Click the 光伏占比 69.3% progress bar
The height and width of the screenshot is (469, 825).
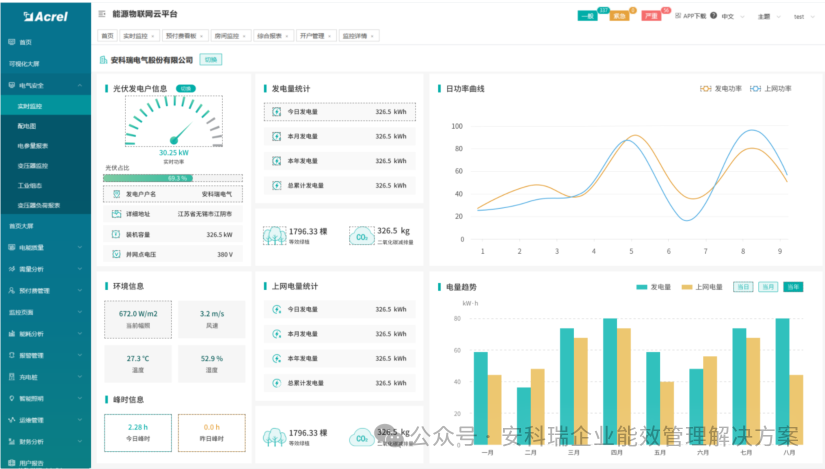tap(173, 178)
